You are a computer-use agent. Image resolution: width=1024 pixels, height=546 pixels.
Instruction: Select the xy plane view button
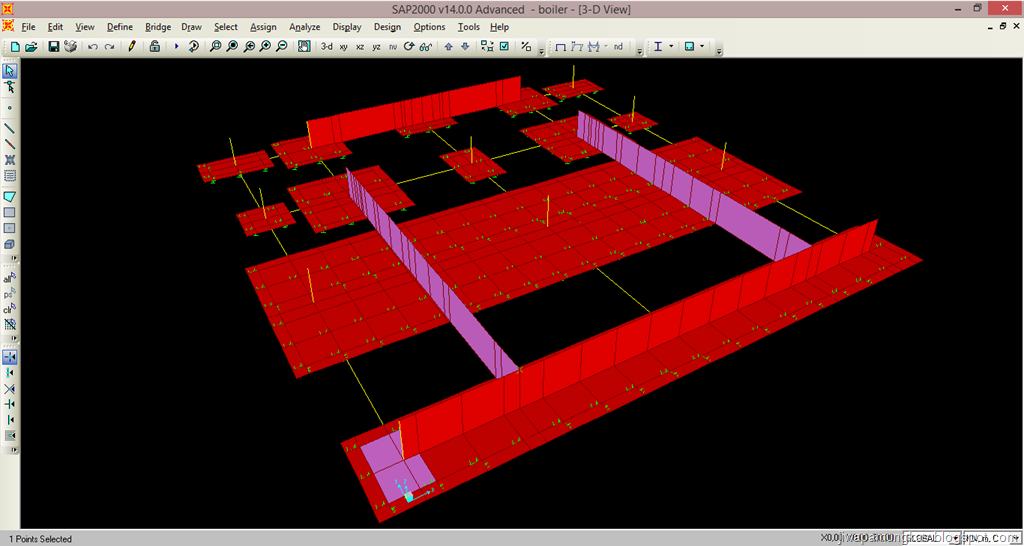[344, 46]
